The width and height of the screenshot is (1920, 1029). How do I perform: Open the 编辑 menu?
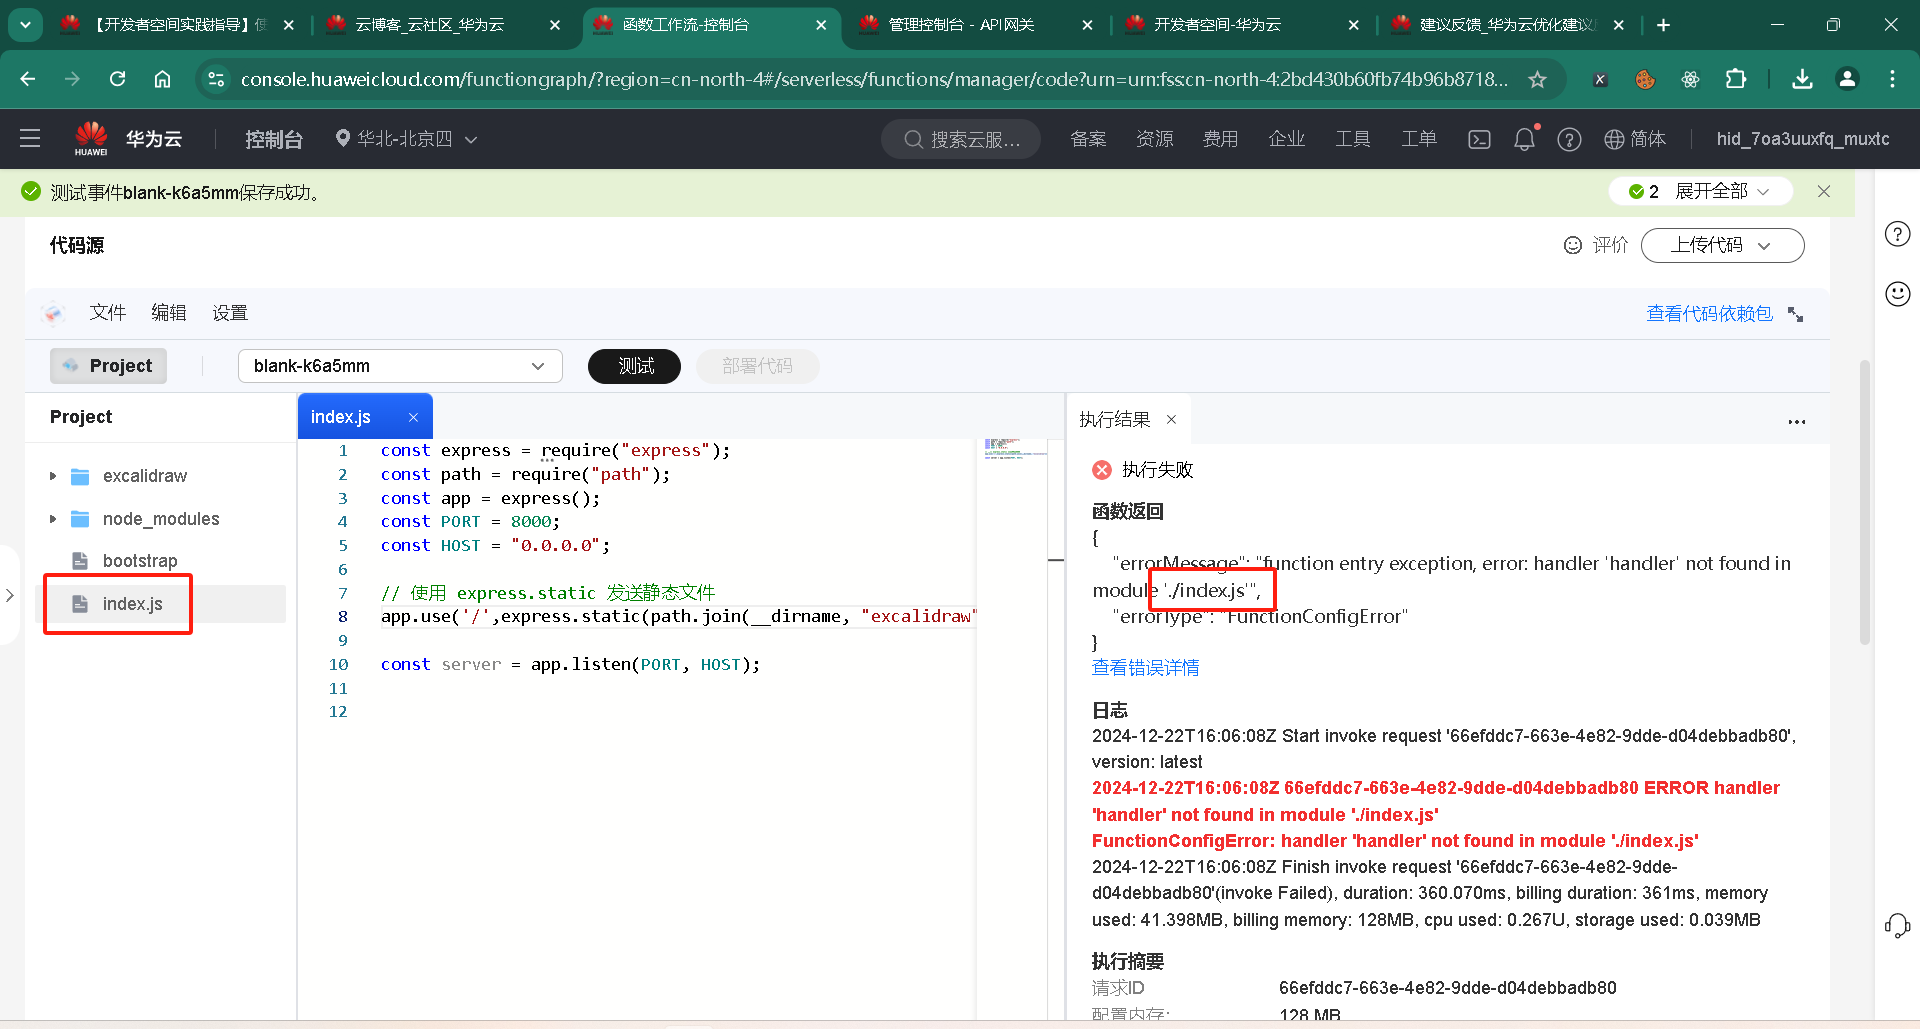point(169,313)
